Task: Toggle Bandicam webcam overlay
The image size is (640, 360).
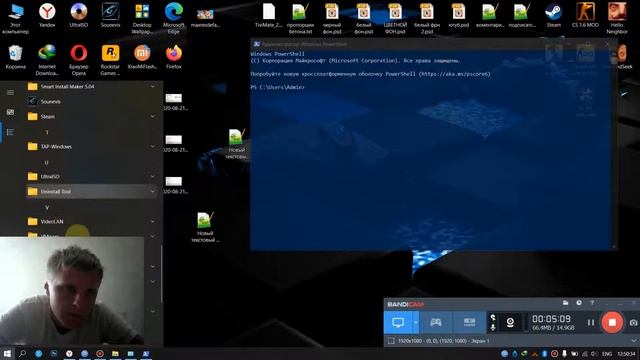Action: click(510, 322)
